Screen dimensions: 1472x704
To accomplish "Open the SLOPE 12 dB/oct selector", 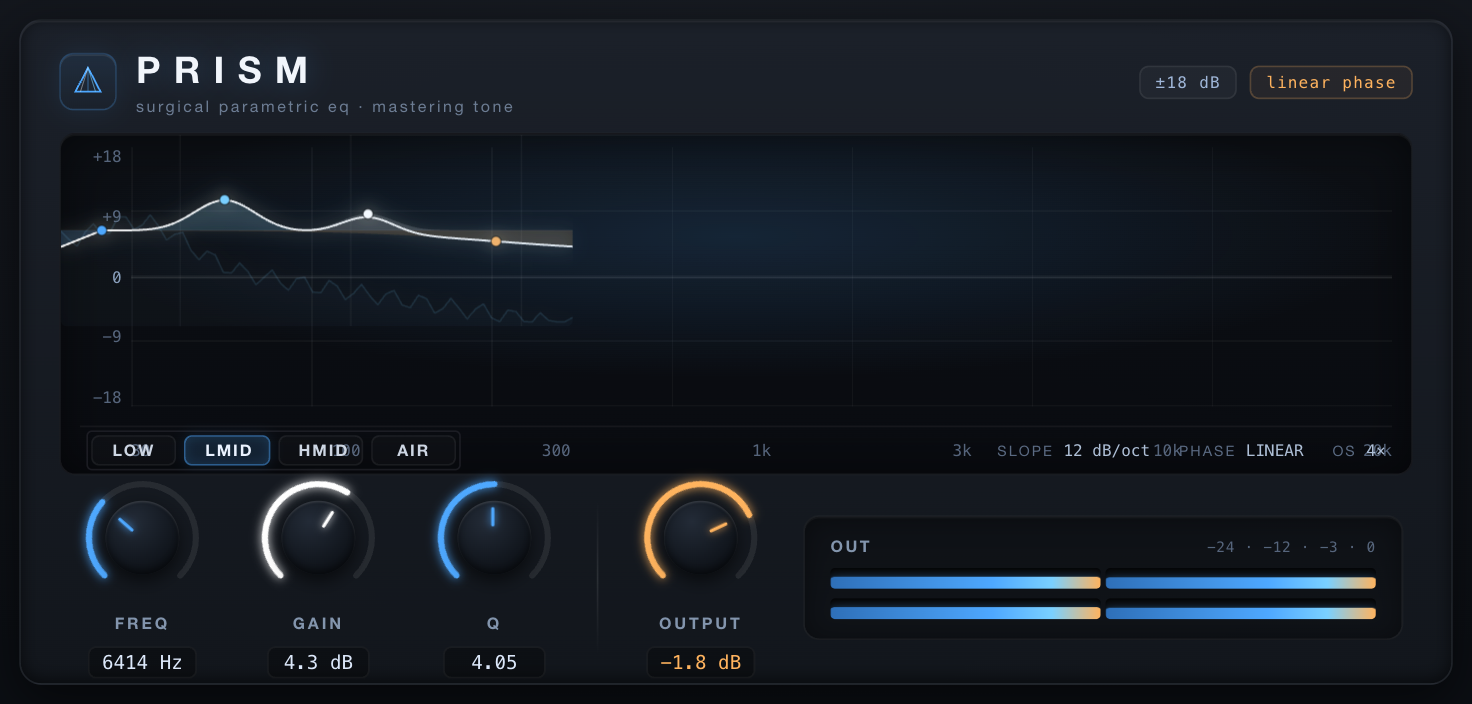I will click(x=1073, y=451).
